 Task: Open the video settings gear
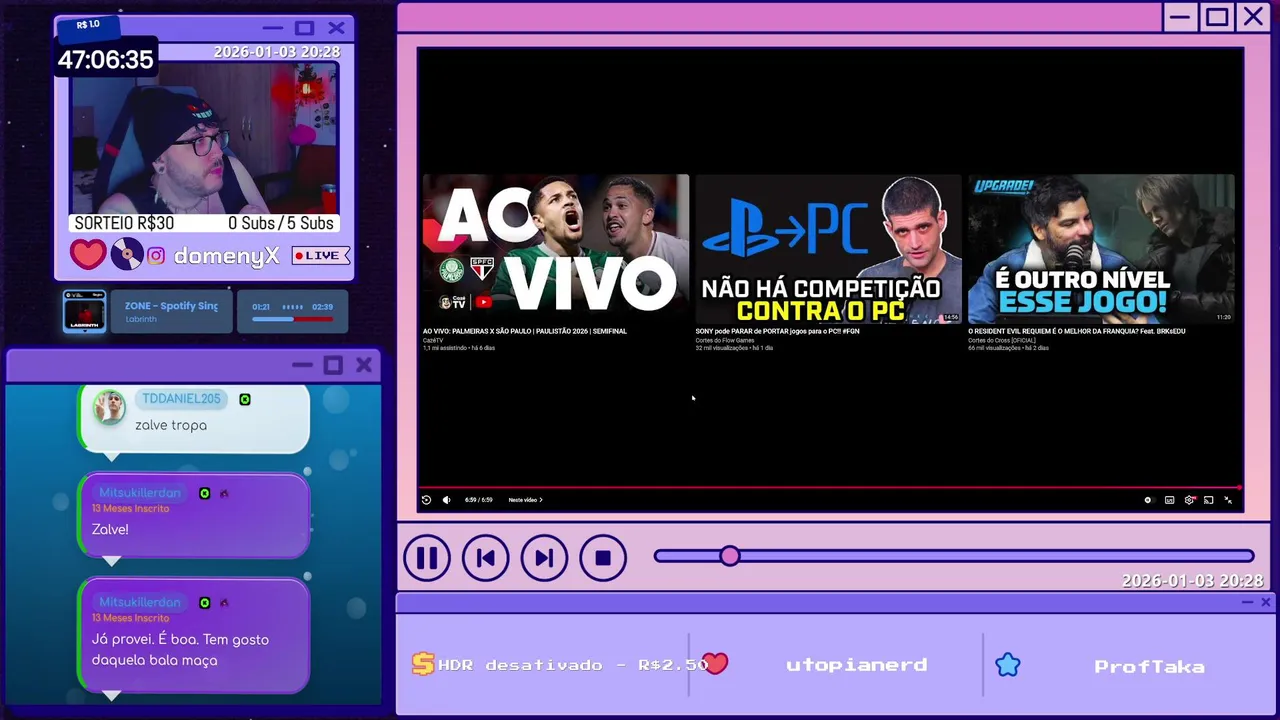click(x=1189, y=500)
